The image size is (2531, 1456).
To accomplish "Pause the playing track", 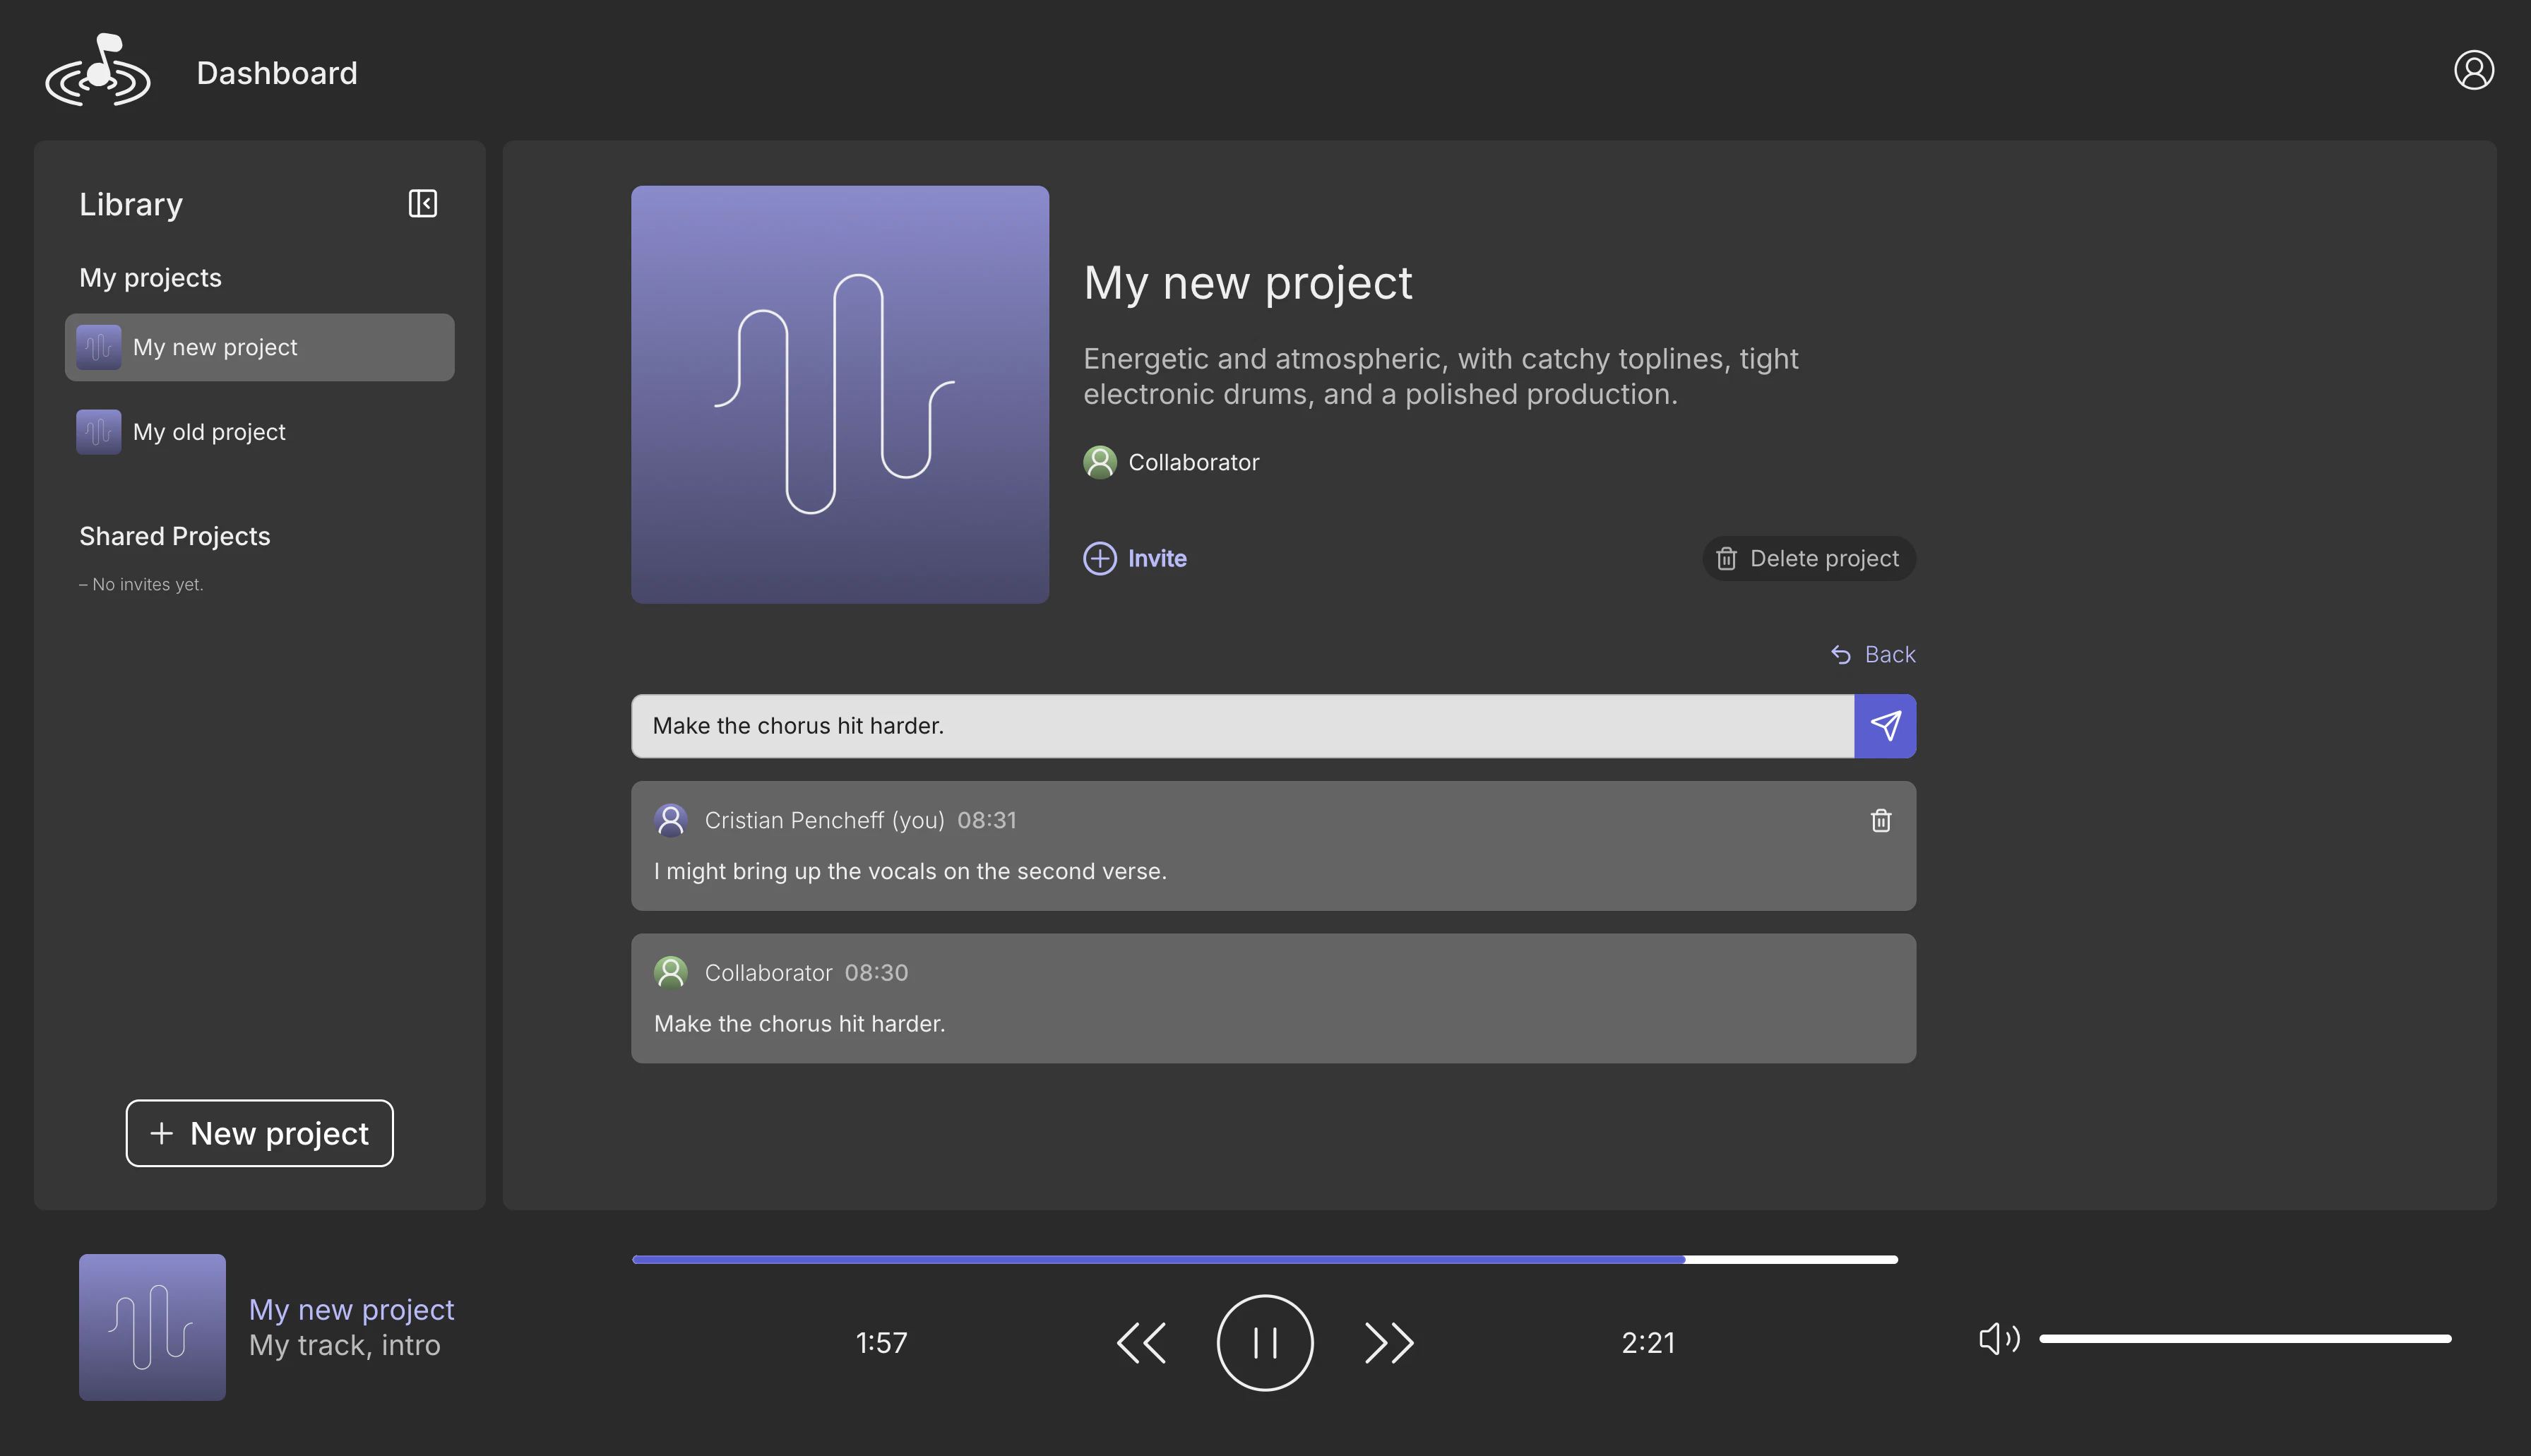I will 1265,1343.
